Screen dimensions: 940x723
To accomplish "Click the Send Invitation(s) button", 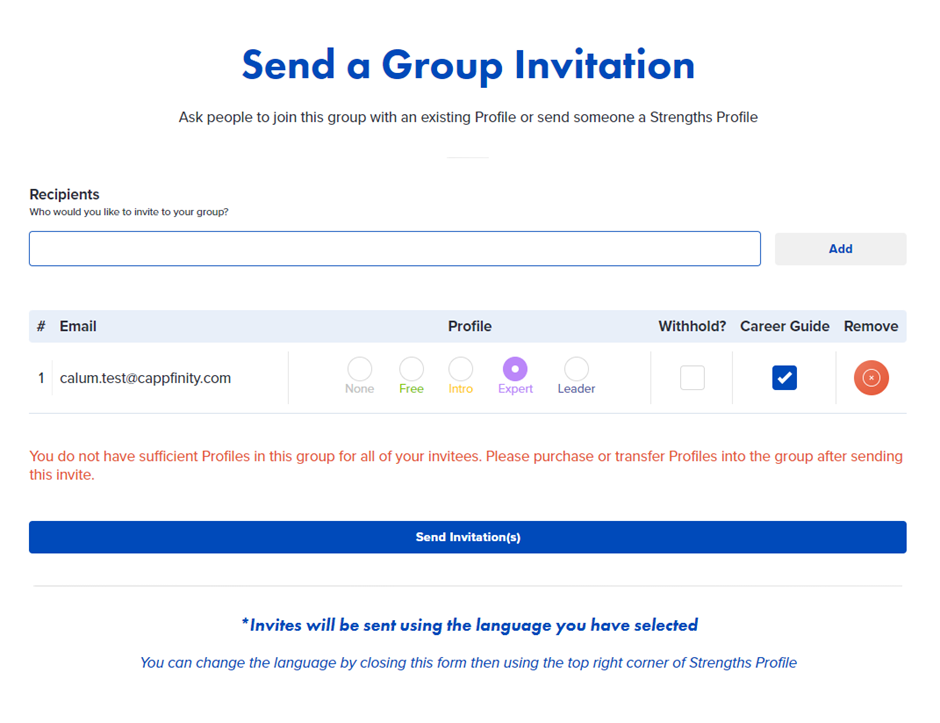I will click(x=468, y=537).
